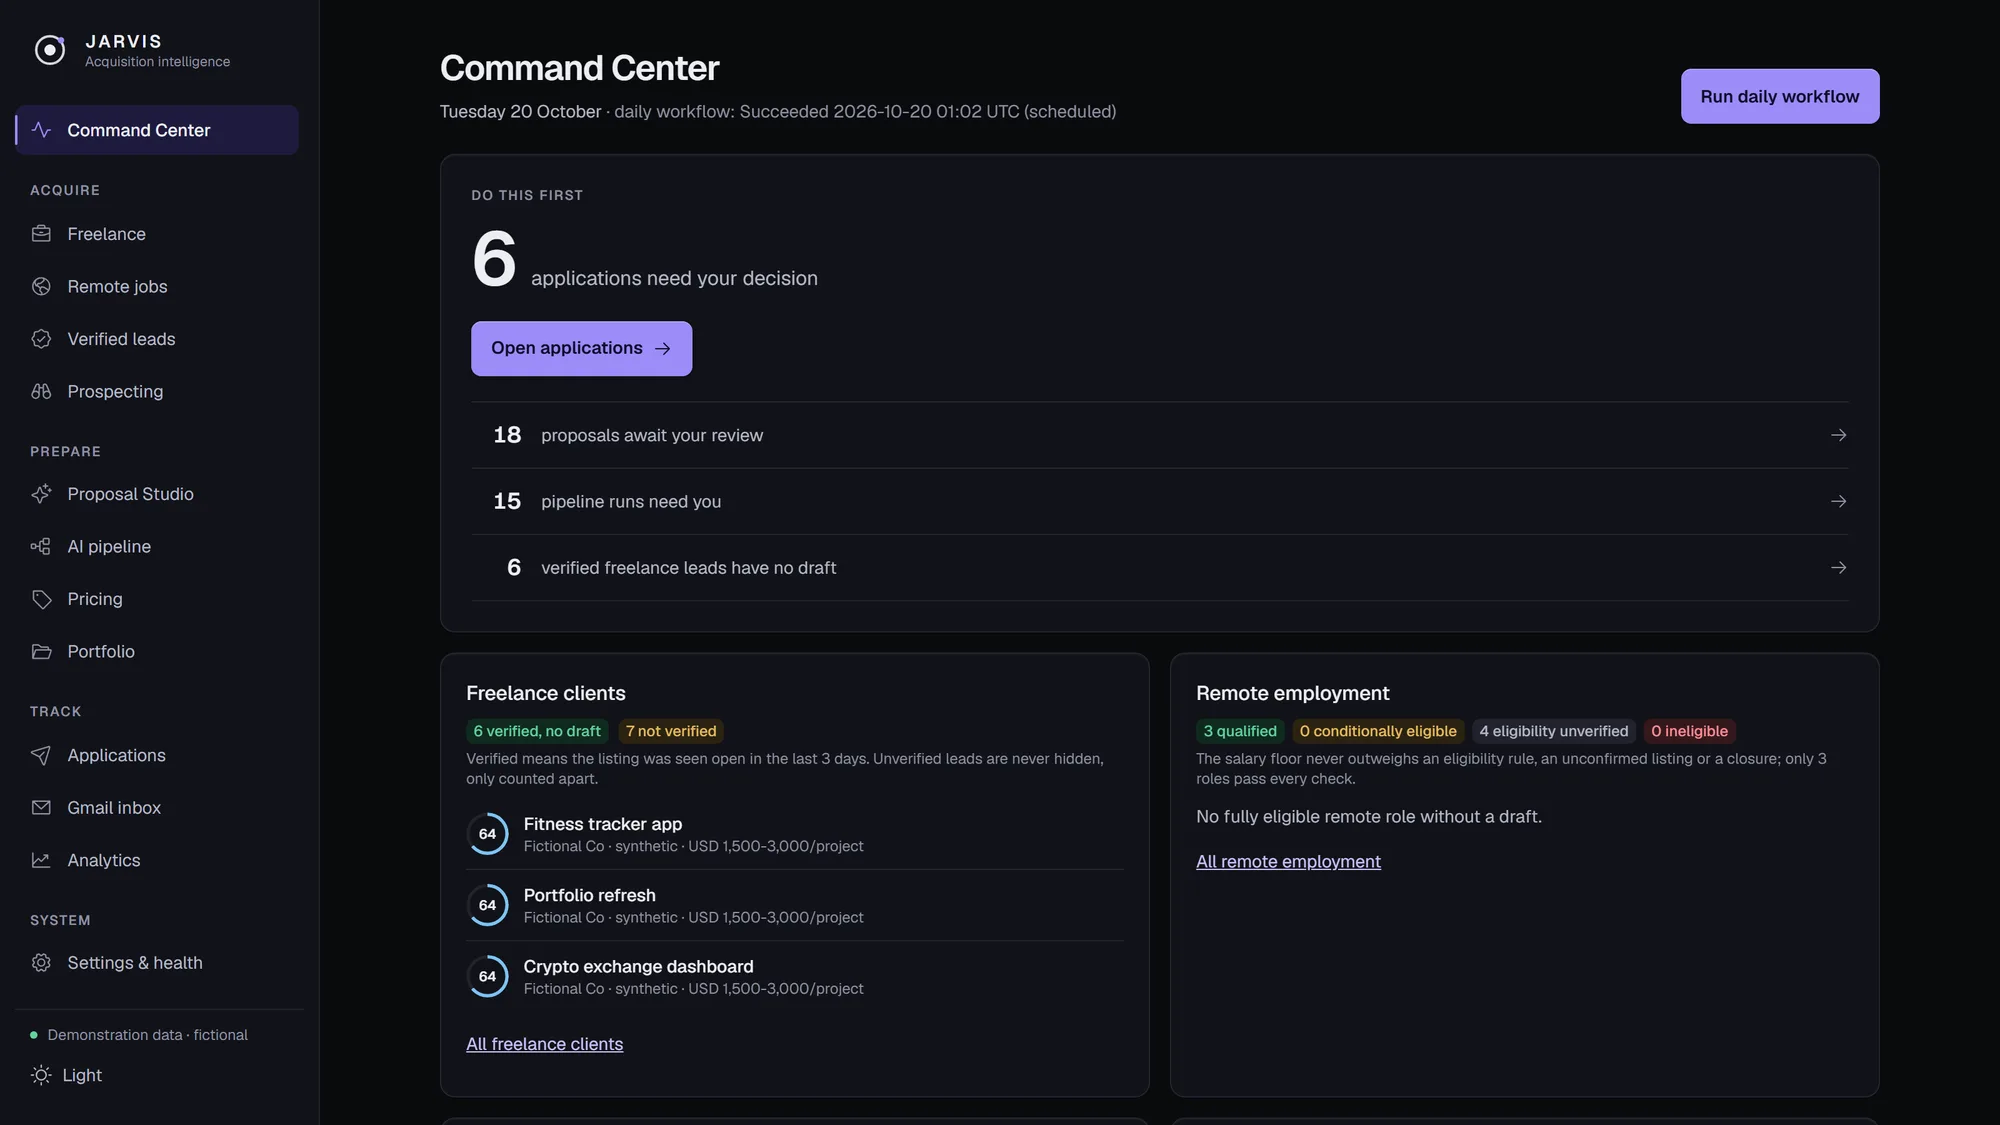Click the Pricing tag icon
2000x1125 pixels.
pyautogui.click(x=41, y=599)
